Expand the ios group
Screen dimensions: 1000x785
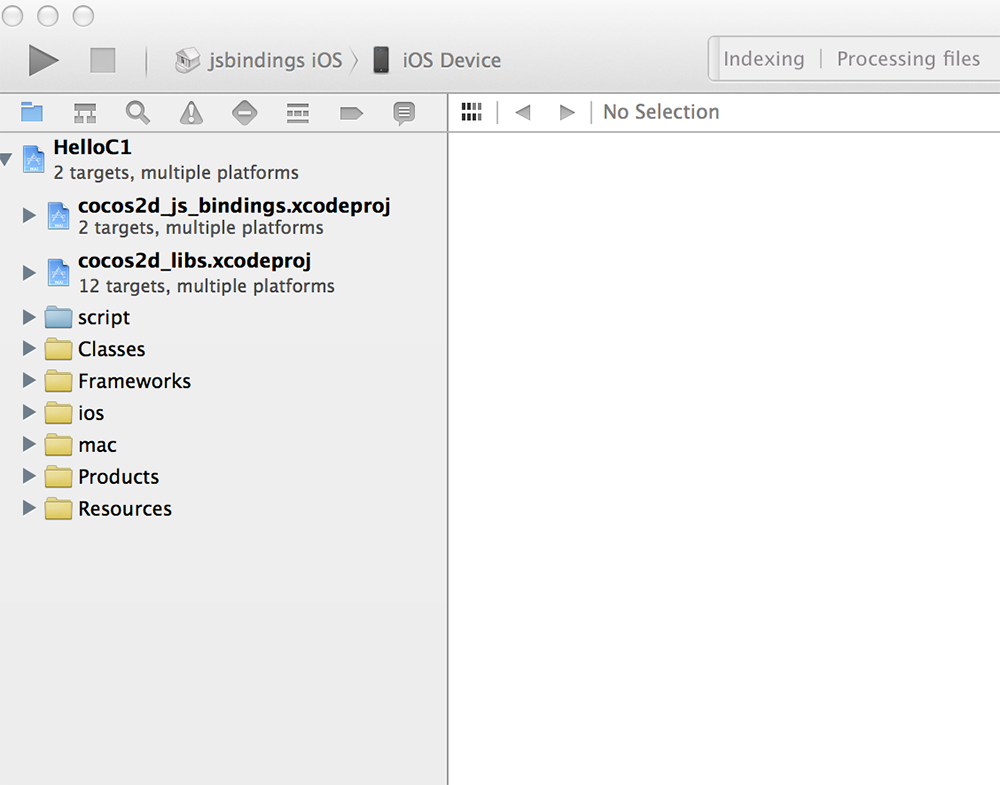click(29, 413)
